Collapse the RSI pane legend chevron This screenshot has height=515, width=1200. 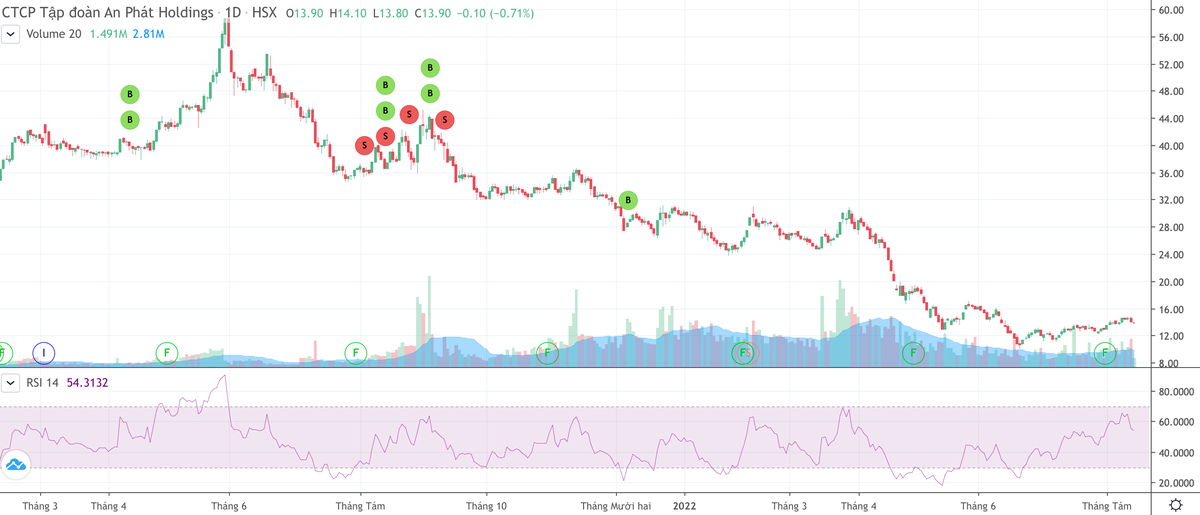(x=10, y=383)
